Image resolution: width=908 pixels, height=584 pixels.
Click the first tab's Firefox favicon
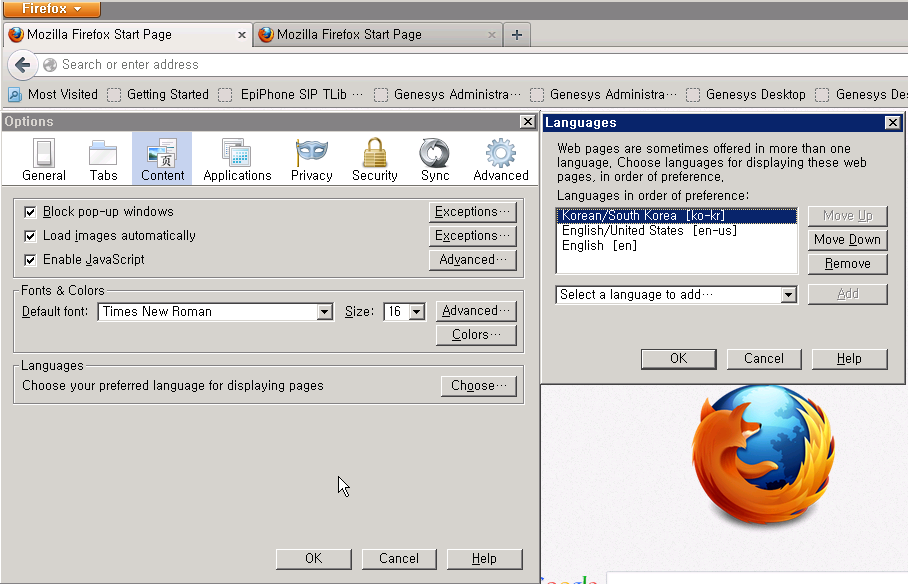pyautogui.click(x=16, y=35)
